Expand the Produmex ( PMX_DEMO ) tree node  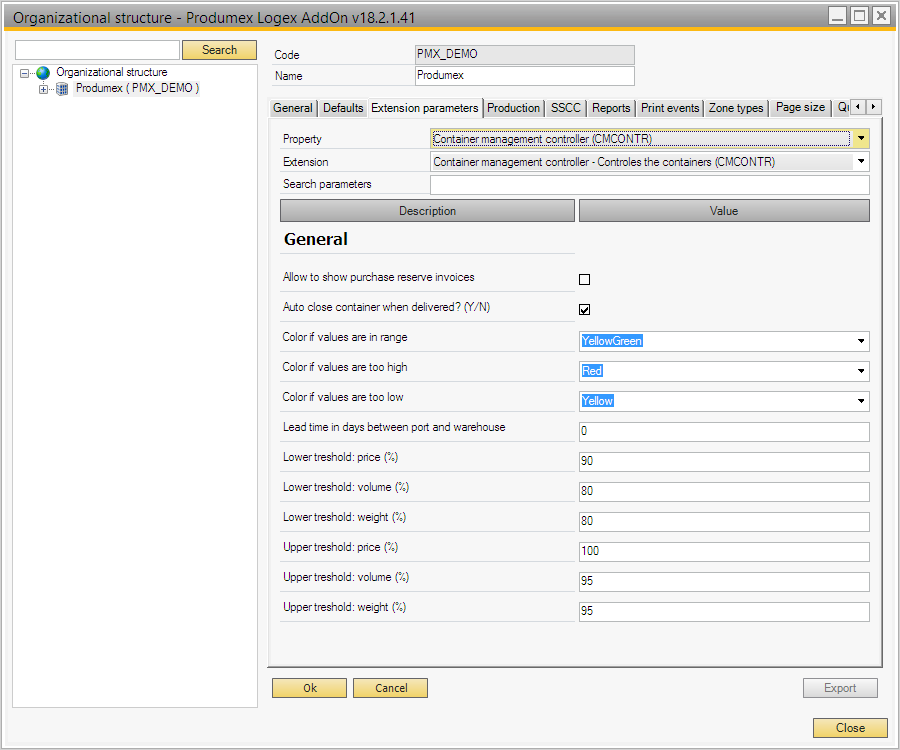[43, 89]
